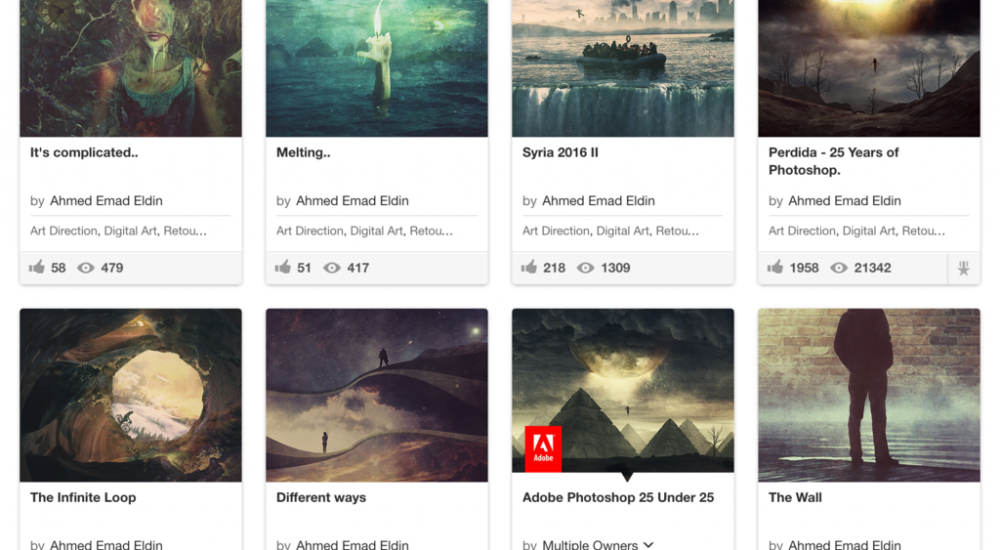Click the eye icon beside 479 views
Viewport: 1000px width, 550px height.
[85, 268]
